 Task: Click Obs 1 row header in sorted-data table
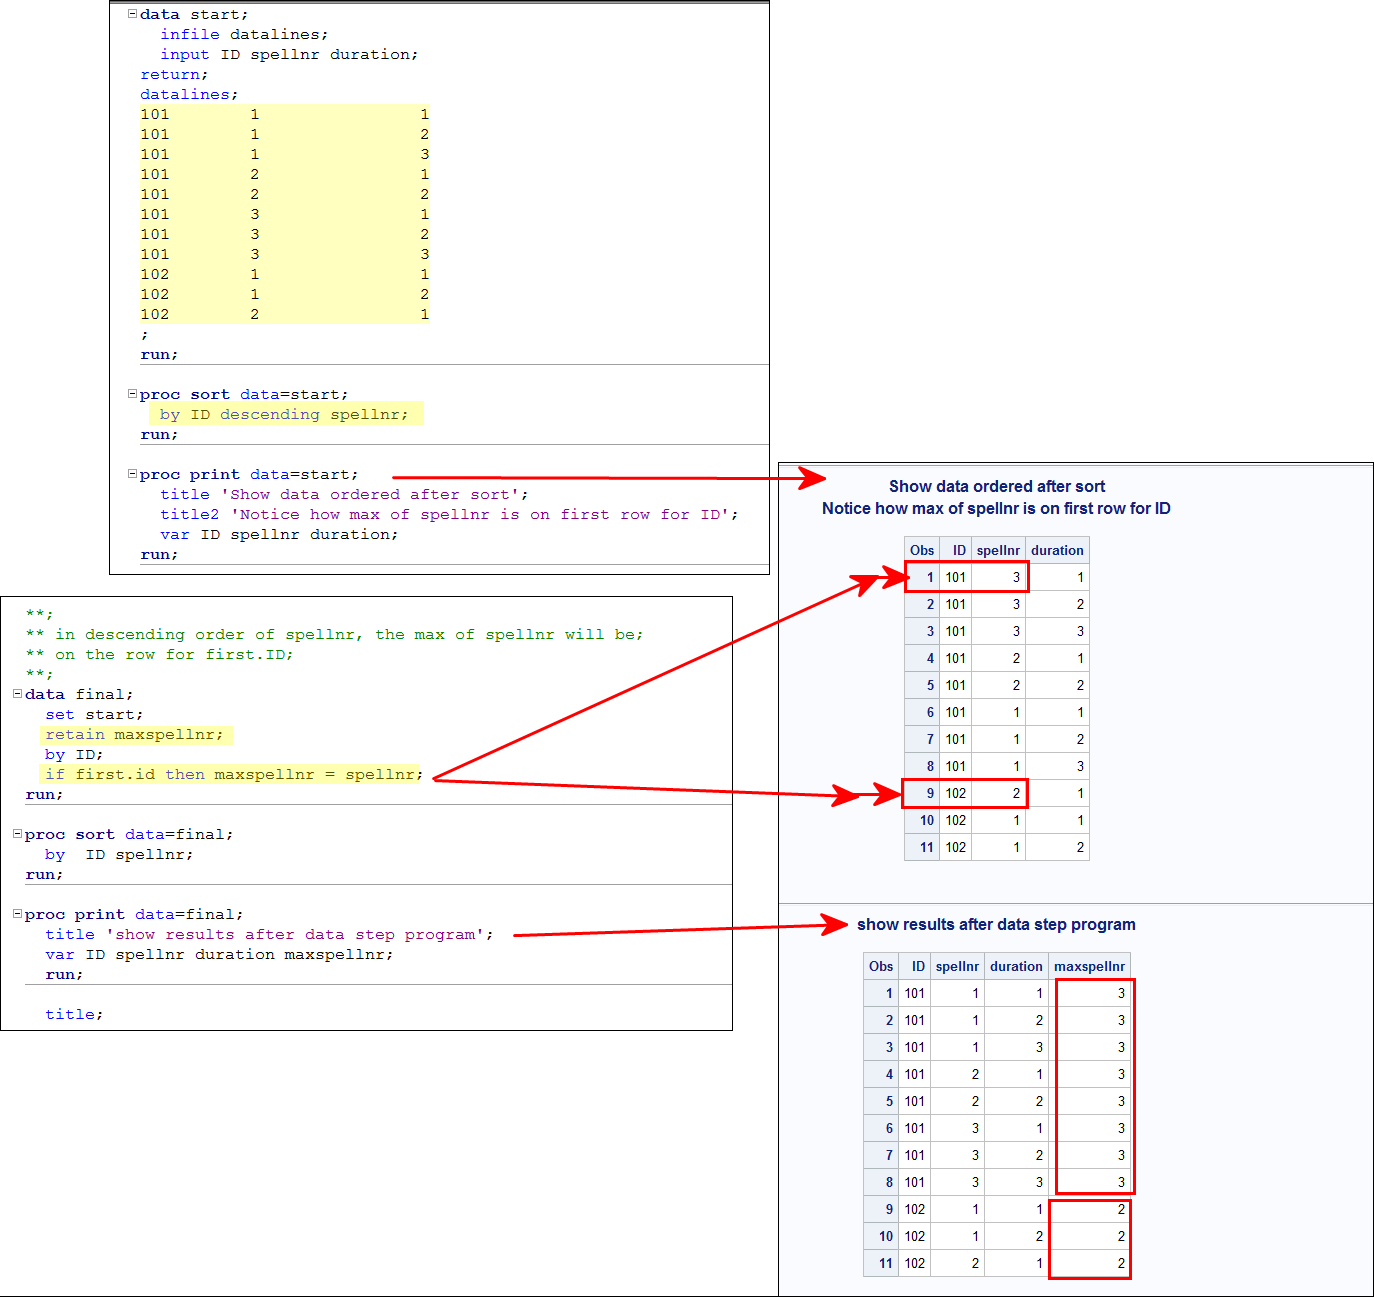[x=922, y=577]
